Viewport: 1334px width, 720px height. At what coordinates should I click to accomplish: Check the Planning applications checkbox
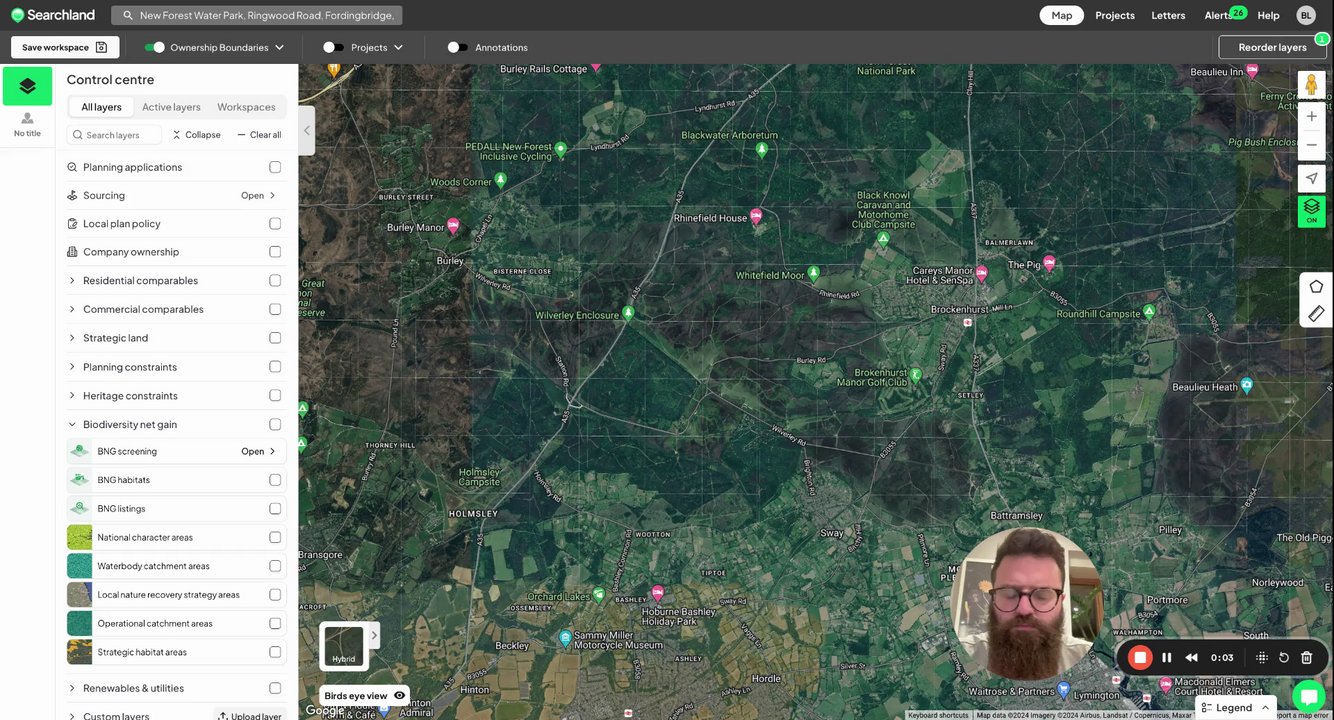tap(275, 167)
